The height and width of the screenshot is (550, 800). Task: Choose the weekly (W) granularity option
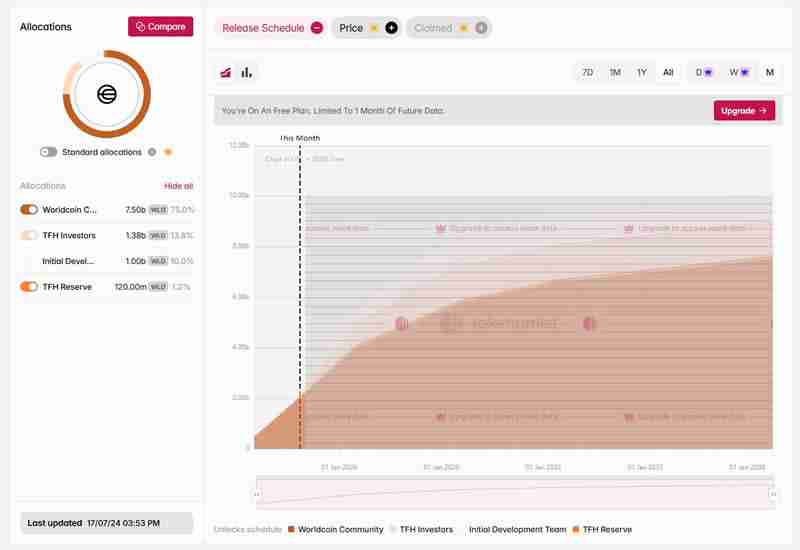click(x=737, y=72)
